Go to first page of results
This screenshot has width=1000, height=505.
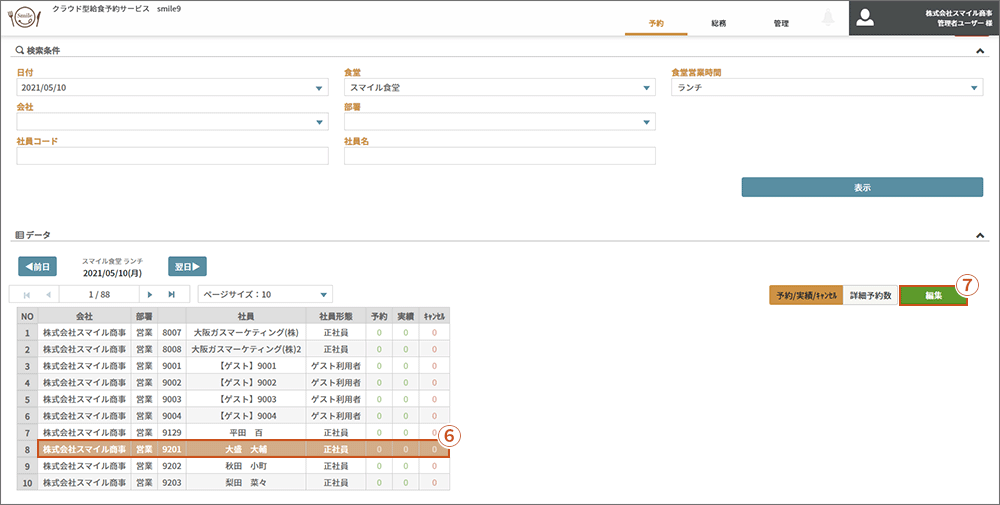pos(26,295)
